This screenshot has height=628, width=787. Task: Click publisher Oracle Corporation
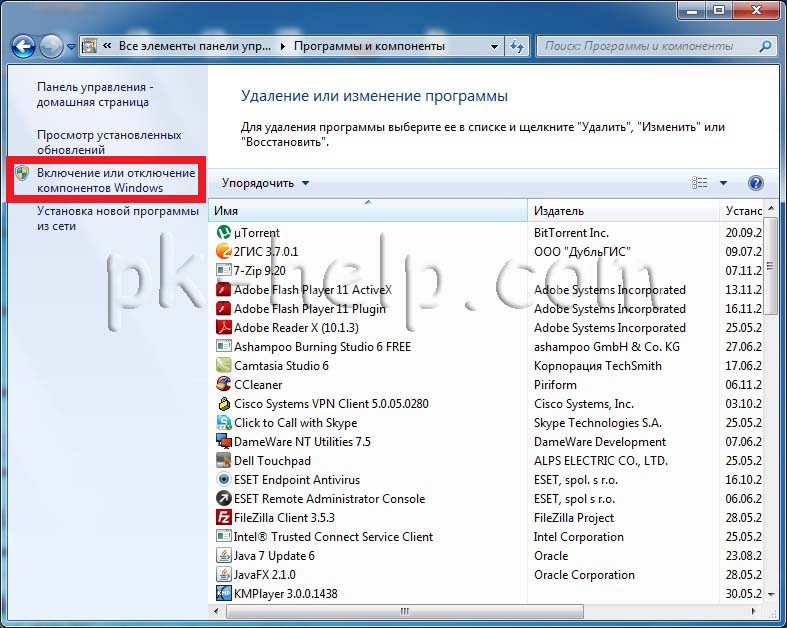[584, 575]
